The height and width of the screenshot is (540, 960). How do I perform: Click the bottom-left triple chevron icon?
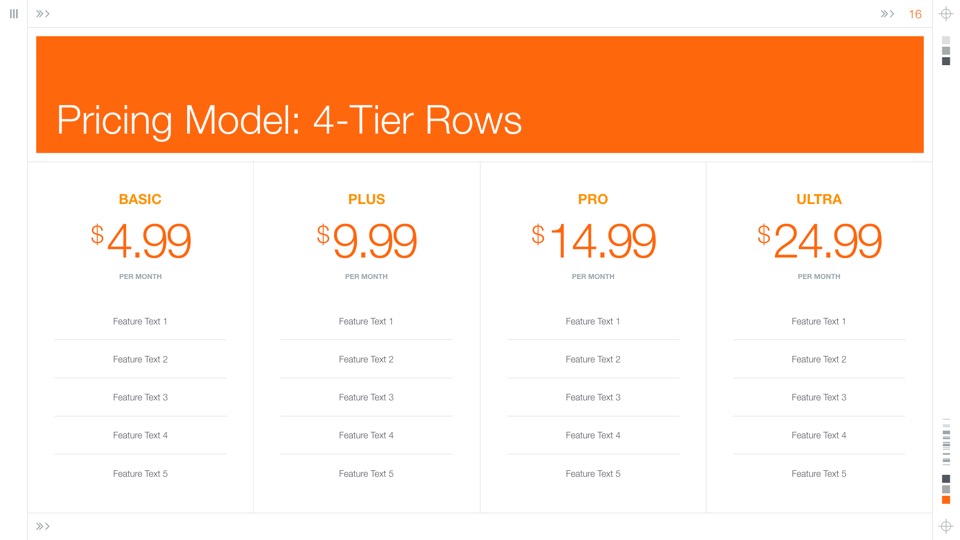point(43,526)
